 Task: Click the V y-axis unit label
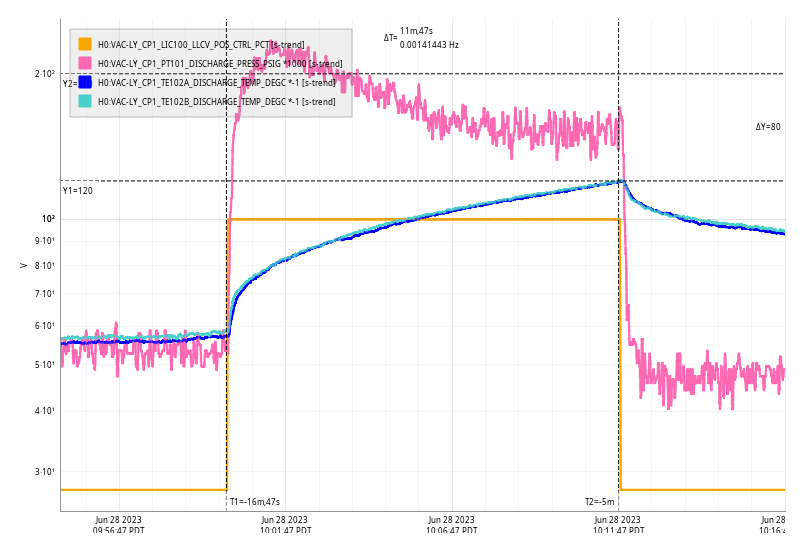(24, 265)
